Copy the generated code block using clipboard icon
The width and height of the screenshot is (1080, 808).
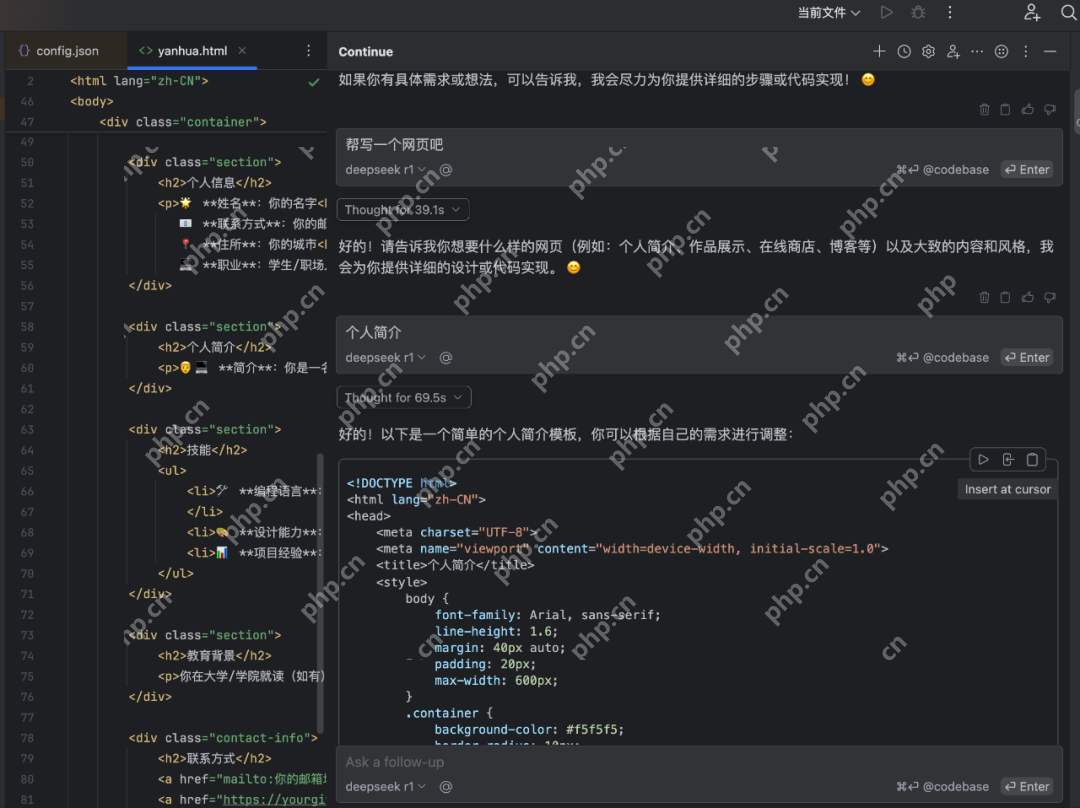(1033, 460)
